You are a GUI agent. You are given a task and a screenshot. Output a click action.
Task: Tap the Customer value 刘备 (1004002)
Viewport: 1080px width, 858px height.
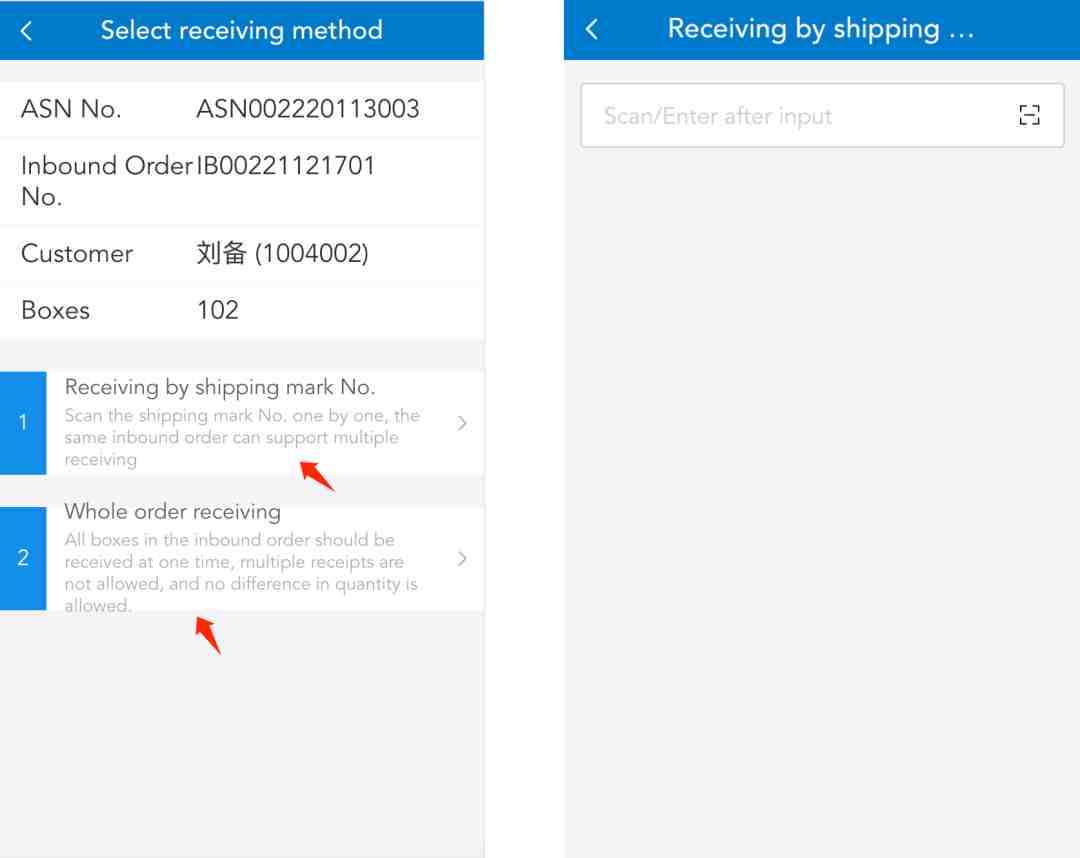click(282, 253)
